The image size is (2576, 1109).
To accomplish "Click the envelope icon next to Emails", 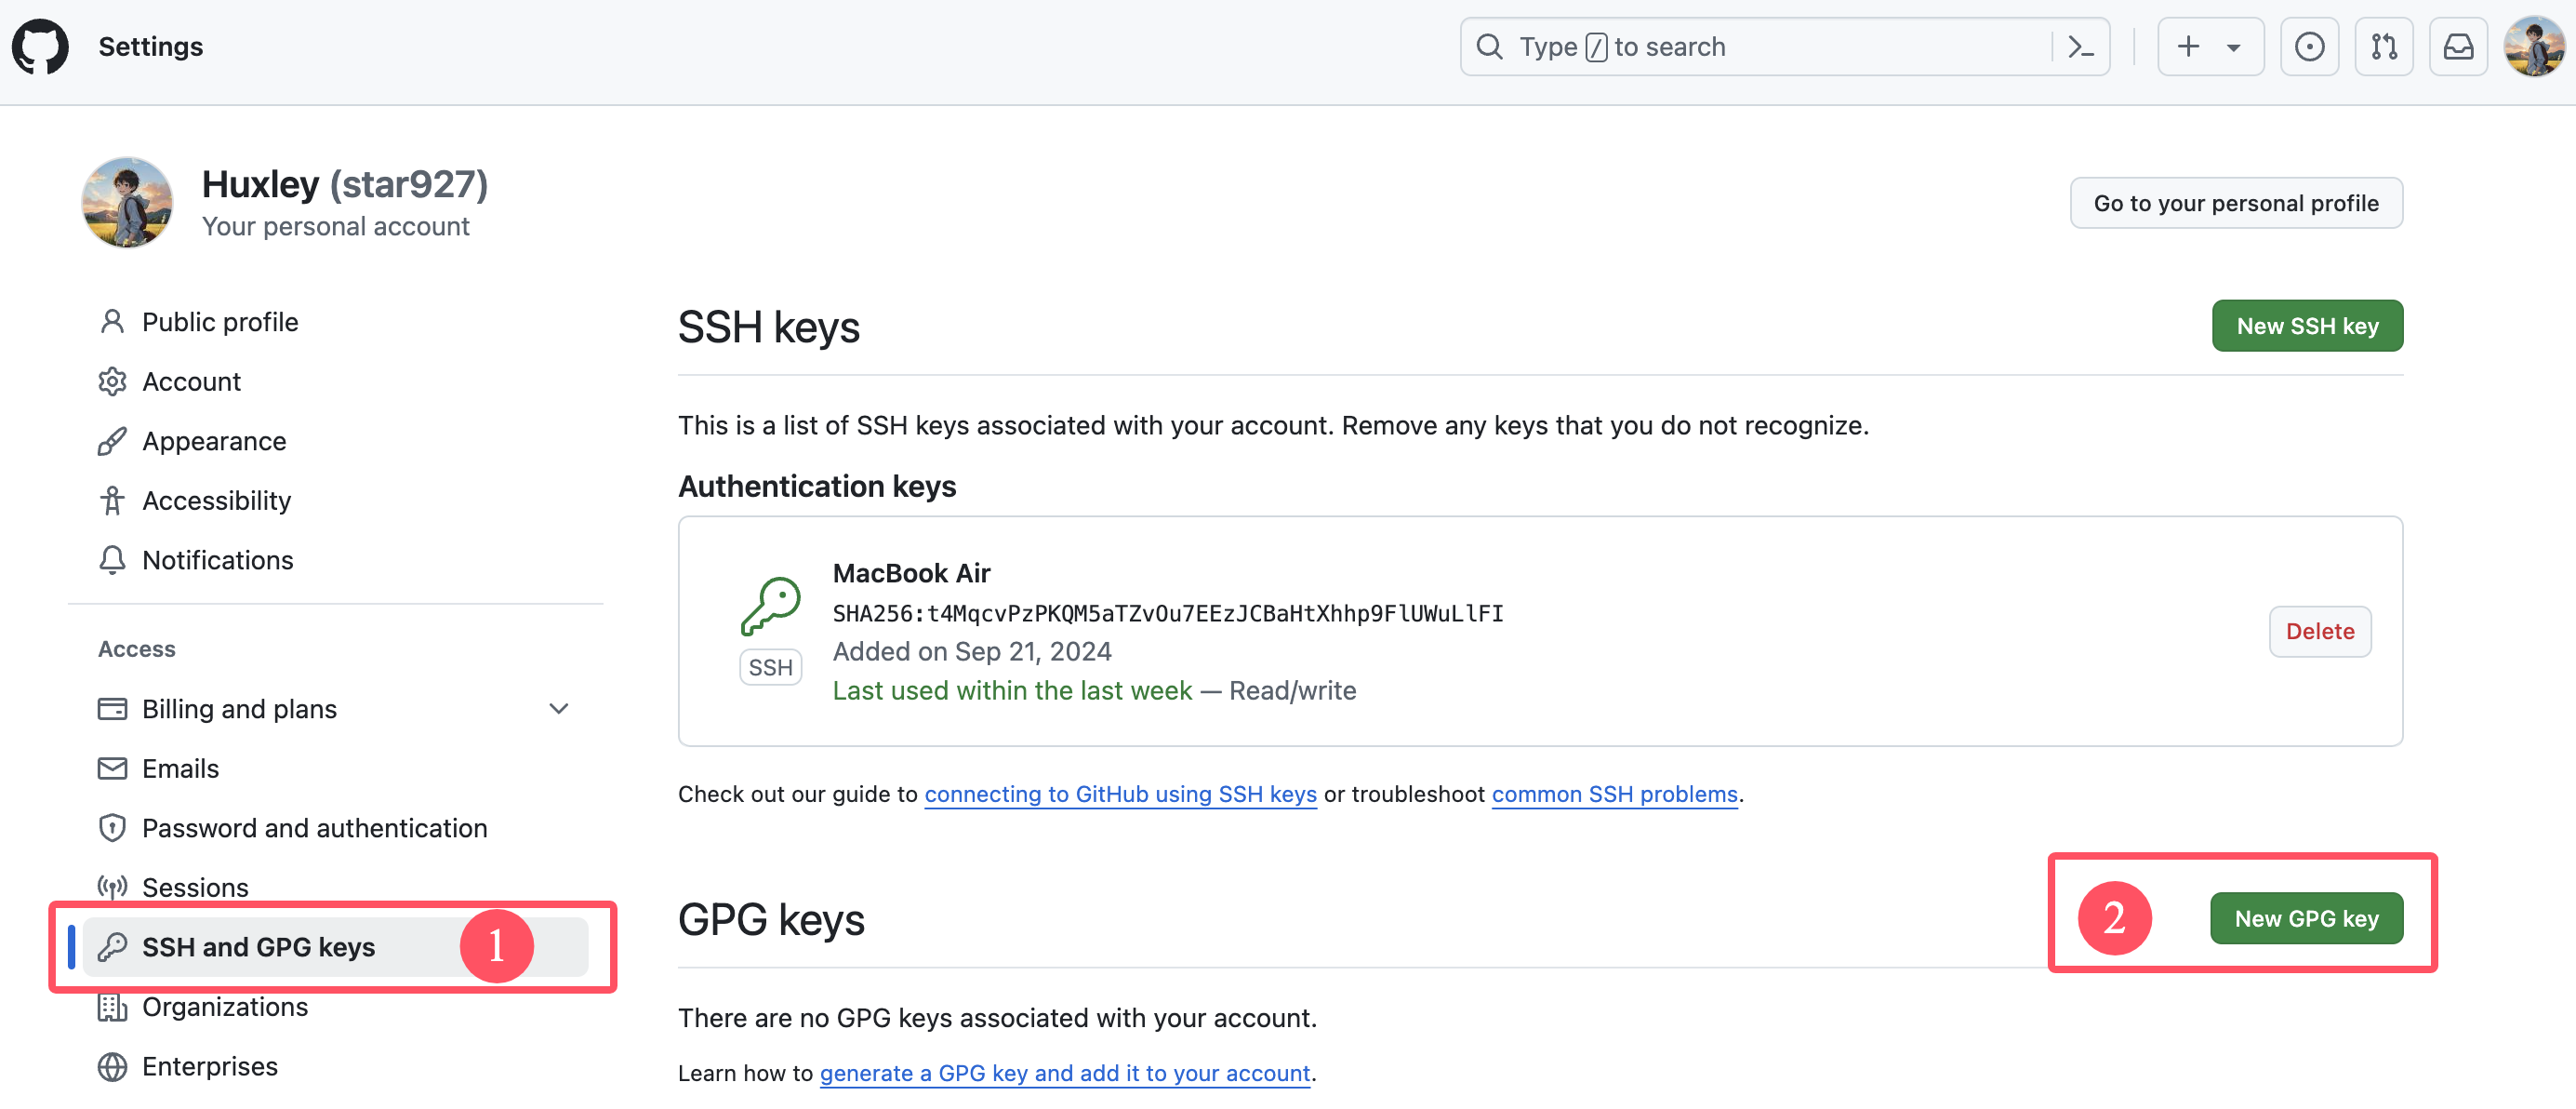I will (x=112, y=768).
